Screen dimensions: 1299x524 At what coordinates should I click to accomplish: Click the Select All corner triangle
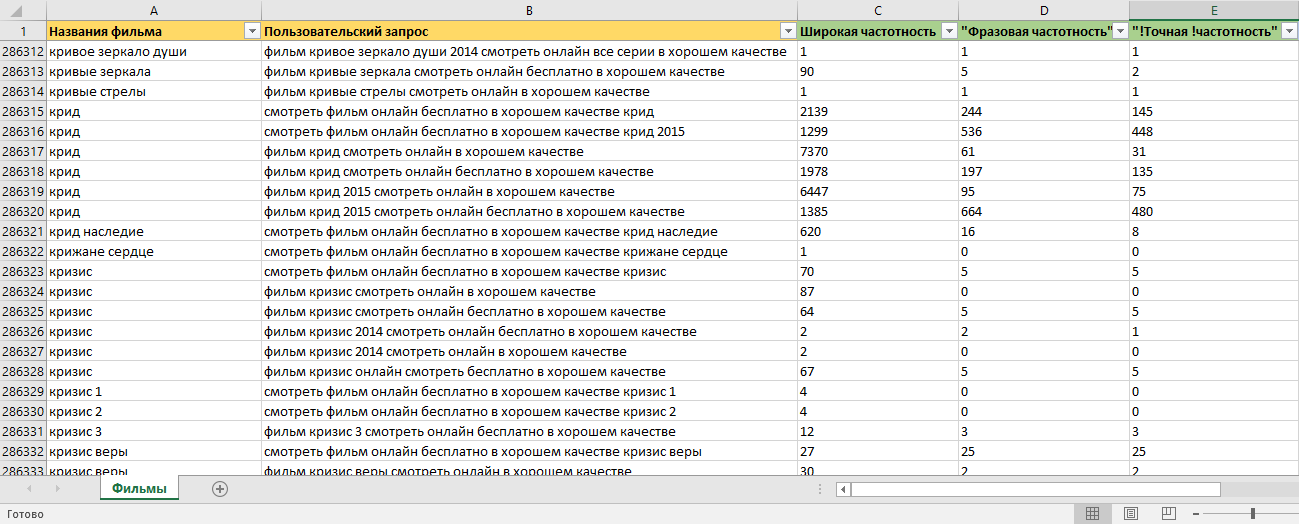23,10
